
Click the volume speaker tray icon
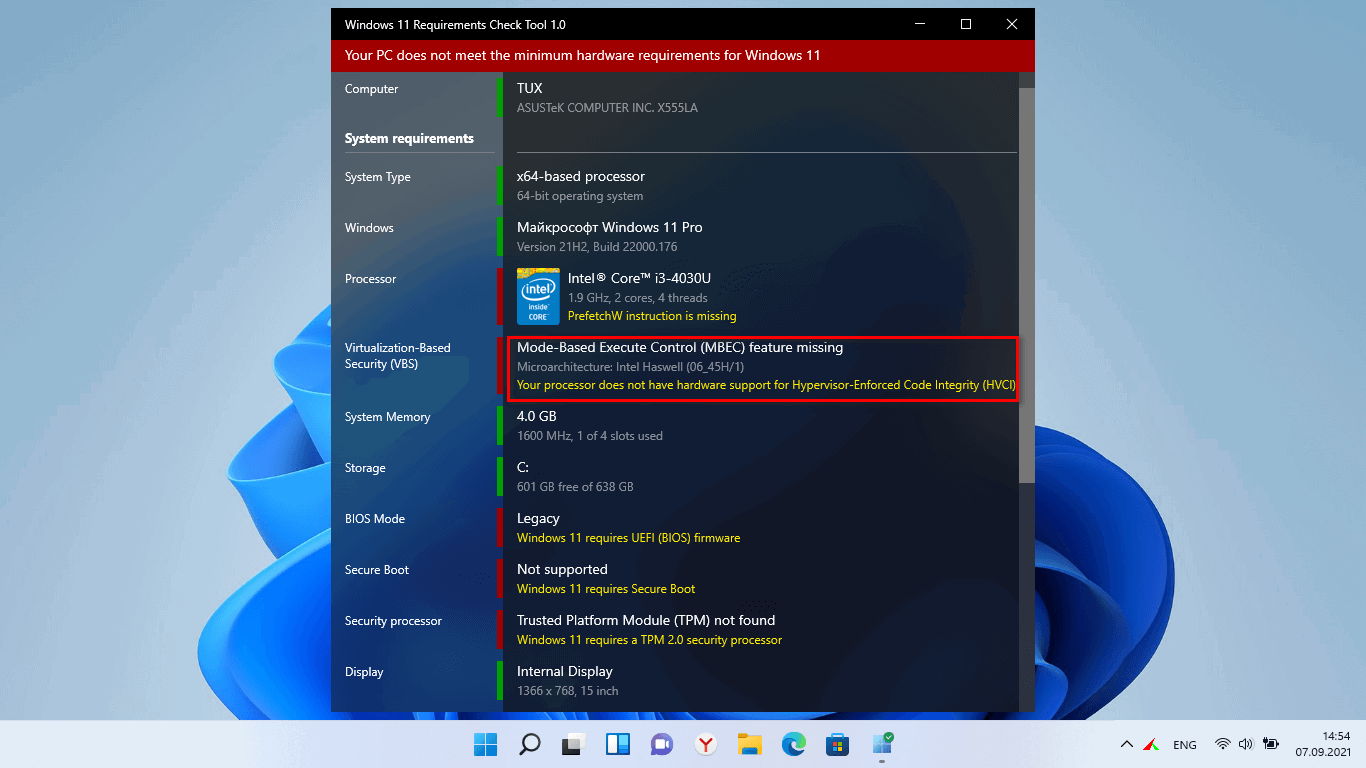(x=1246, y=744)
